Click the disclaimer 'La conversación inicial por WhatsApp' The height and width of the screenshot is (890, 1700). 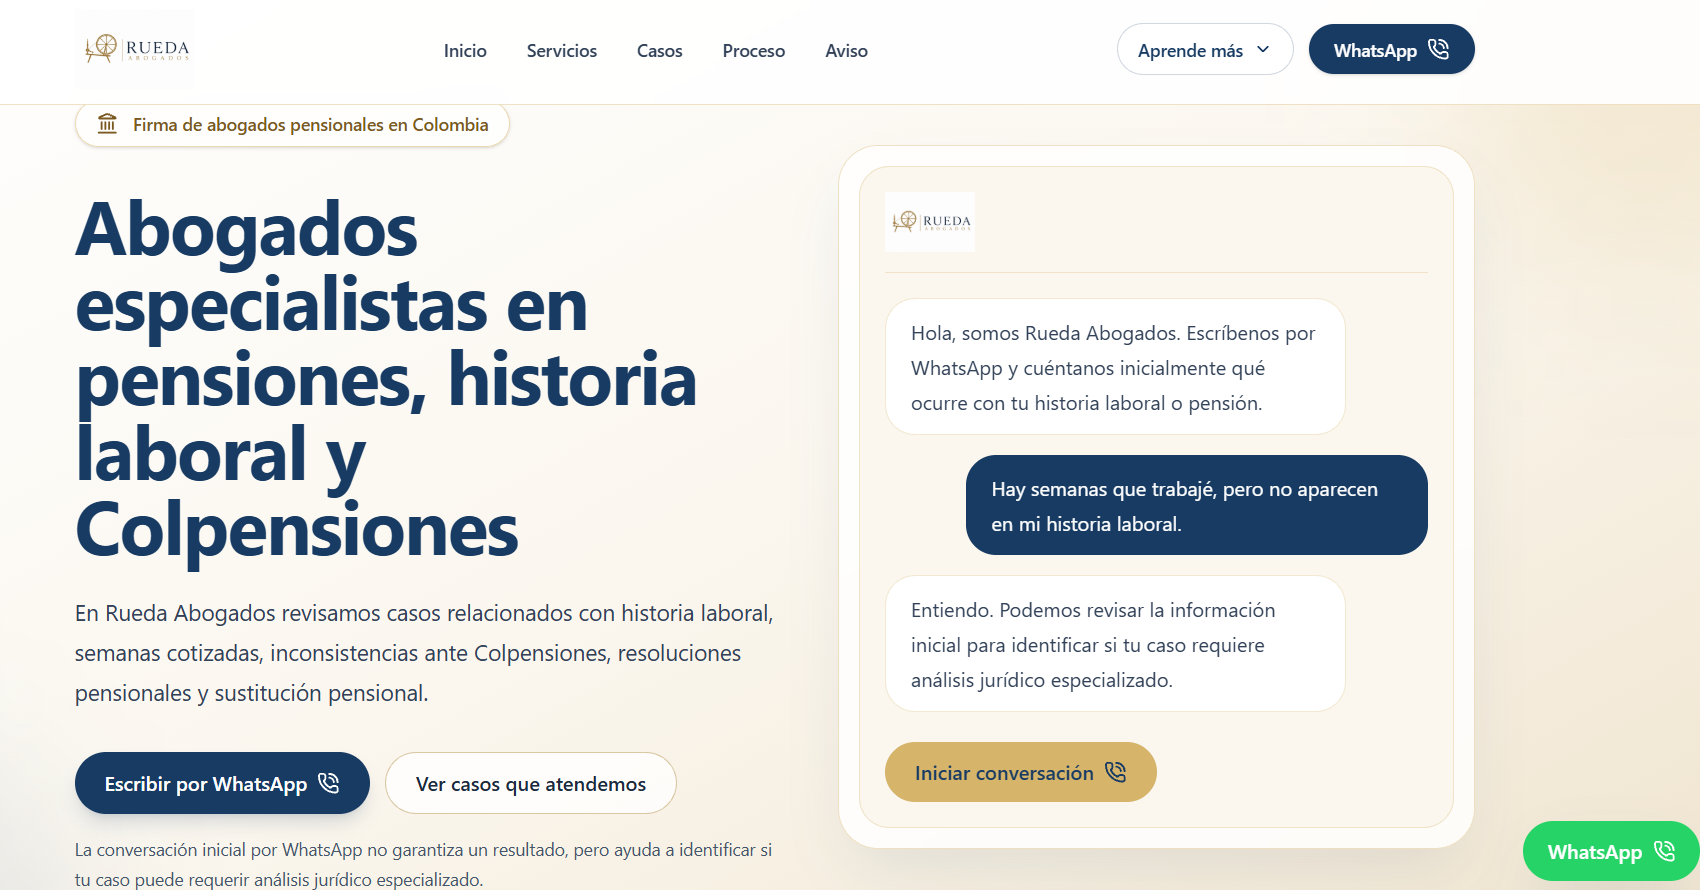[424, 864]
